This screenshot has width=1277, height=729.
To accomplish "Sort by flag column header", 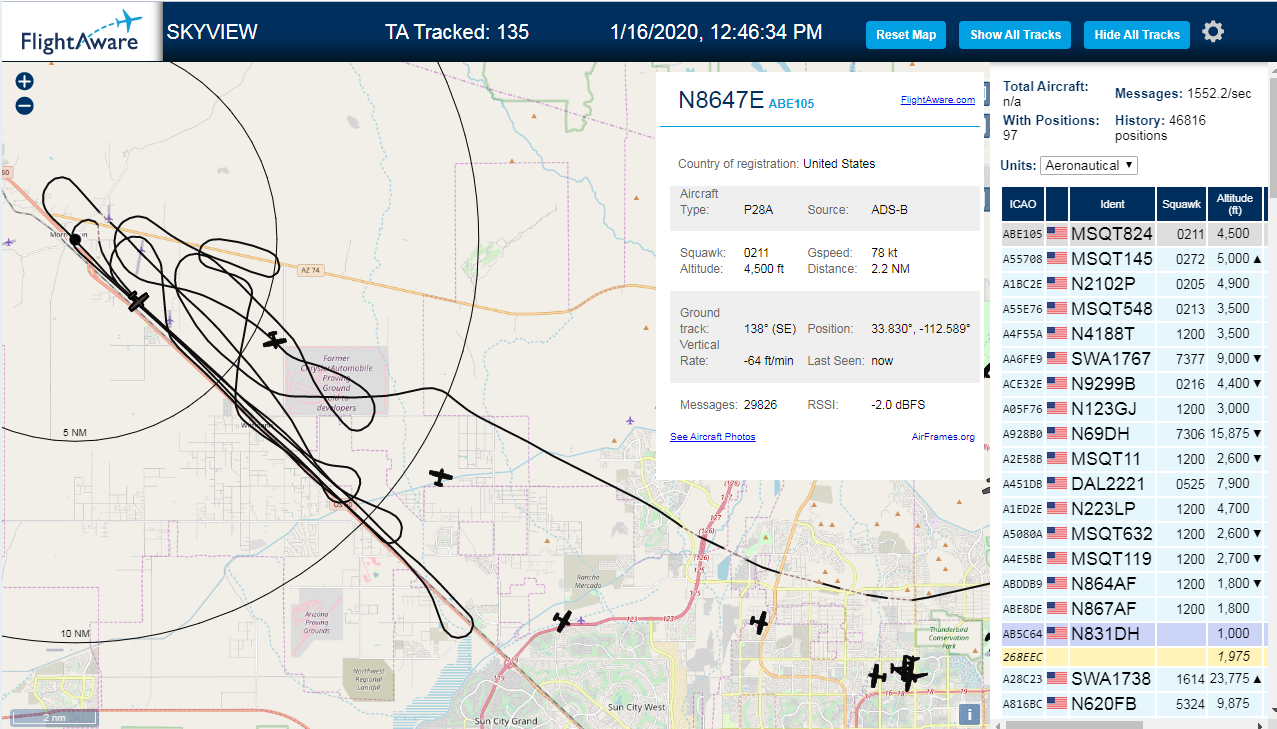I will coord(1057,204).
